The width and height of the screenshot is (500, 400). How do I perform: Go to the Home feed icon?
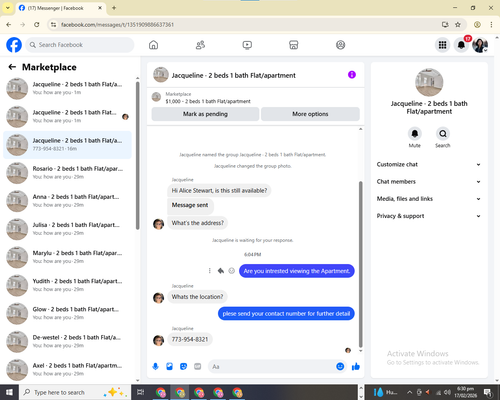point(153,45)
